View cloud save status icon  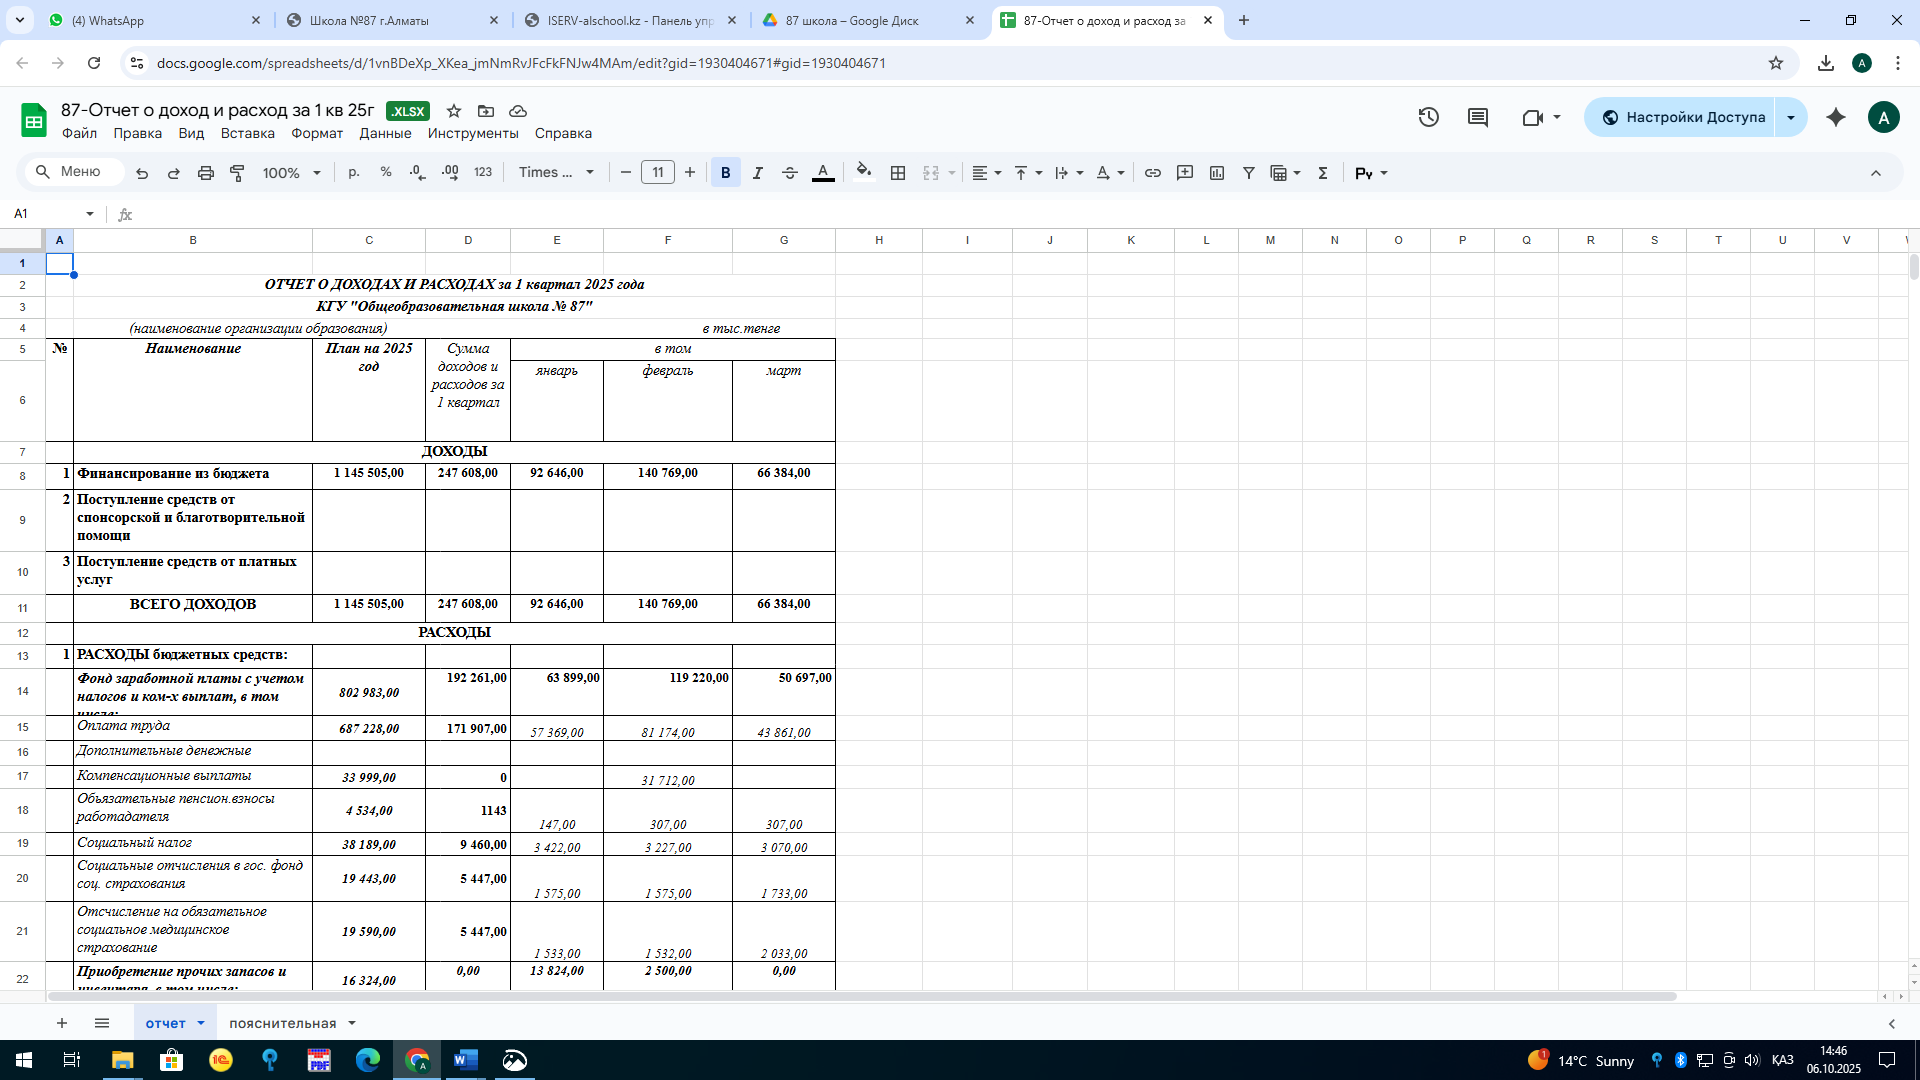point(518,111)
